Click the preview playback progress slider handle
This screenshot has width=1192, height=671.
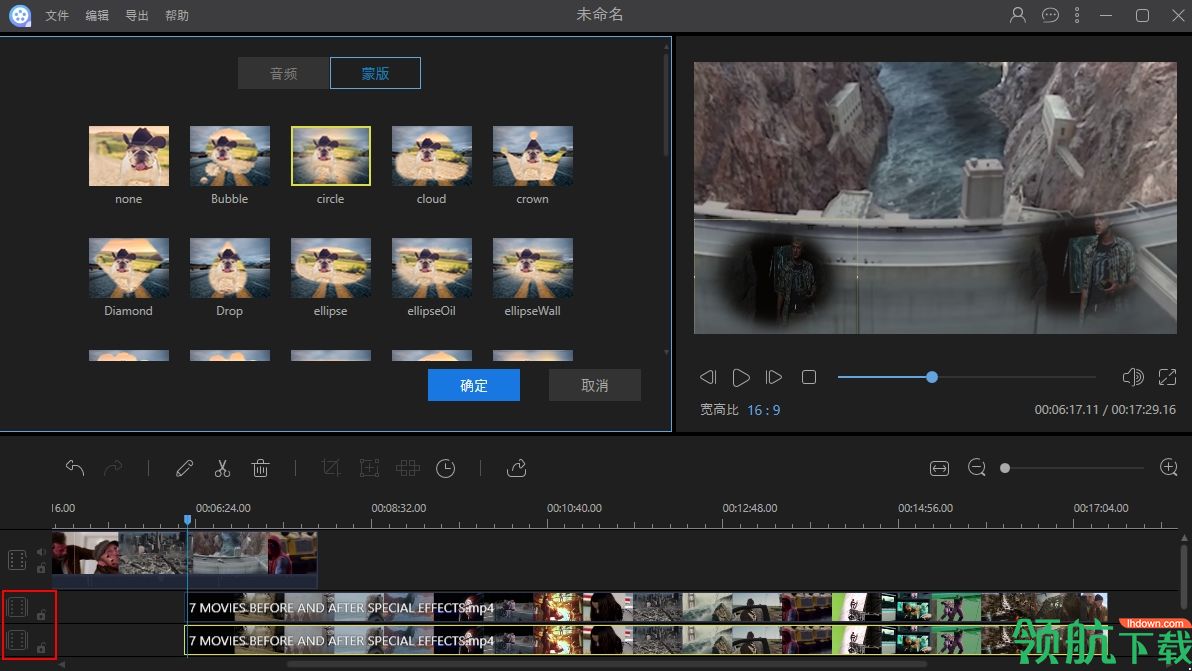point(932,377)
